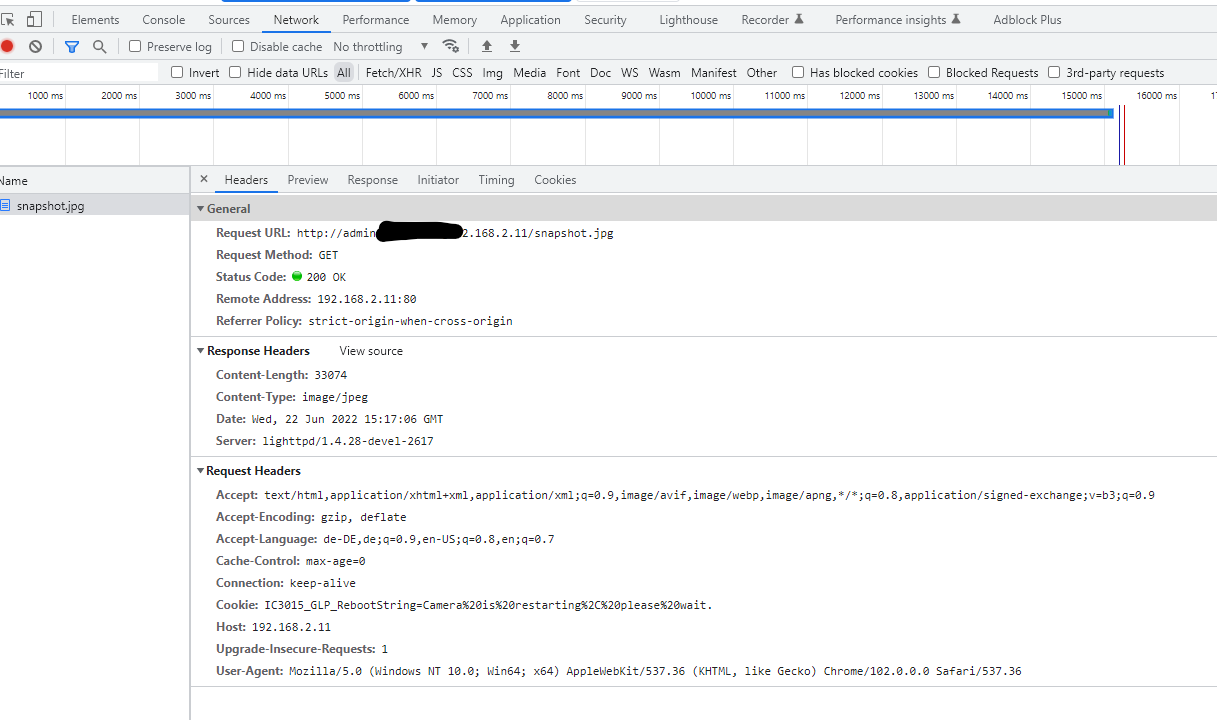Image resolution: width=1217 pixels, height=720 pixels.
Task: Open the Cookies tab of the request
Action: (555, 180)
